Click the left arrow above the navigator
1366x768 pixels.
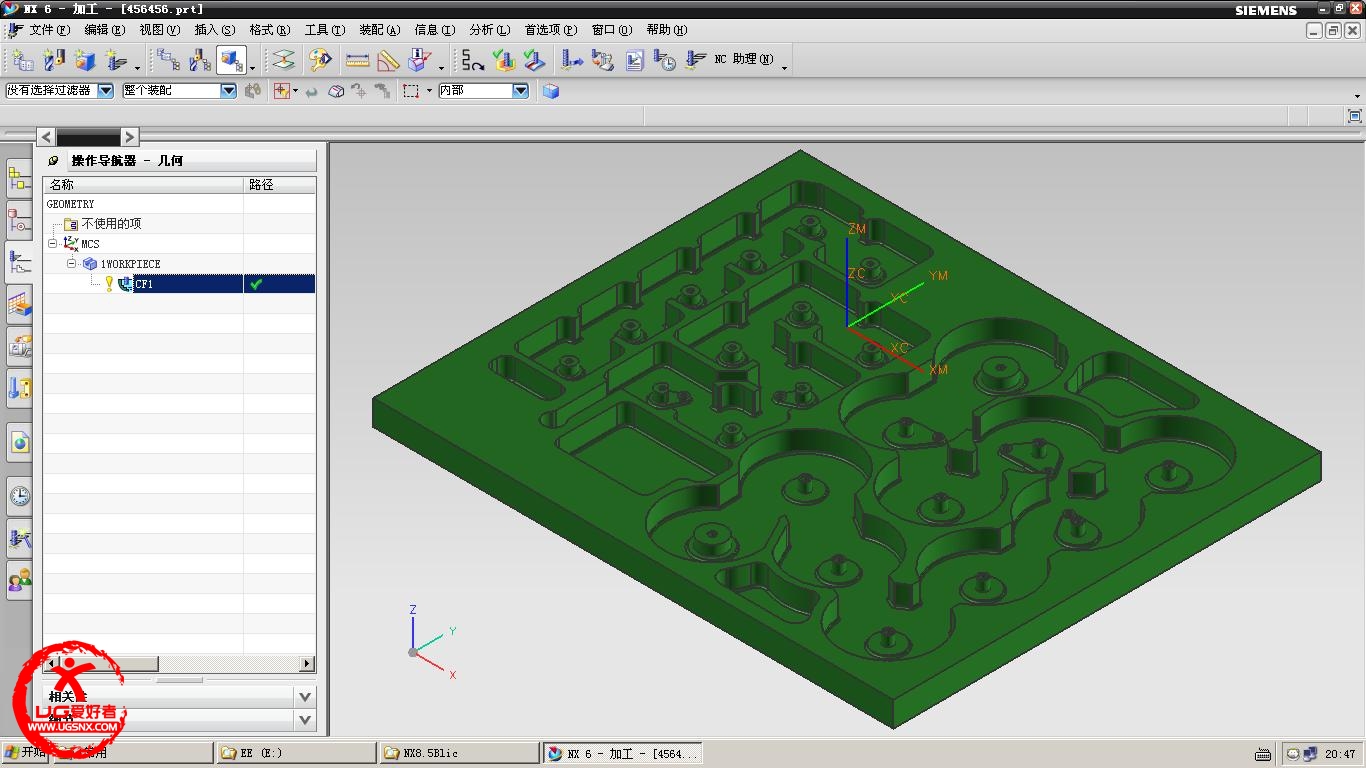(x=47, y=137)
